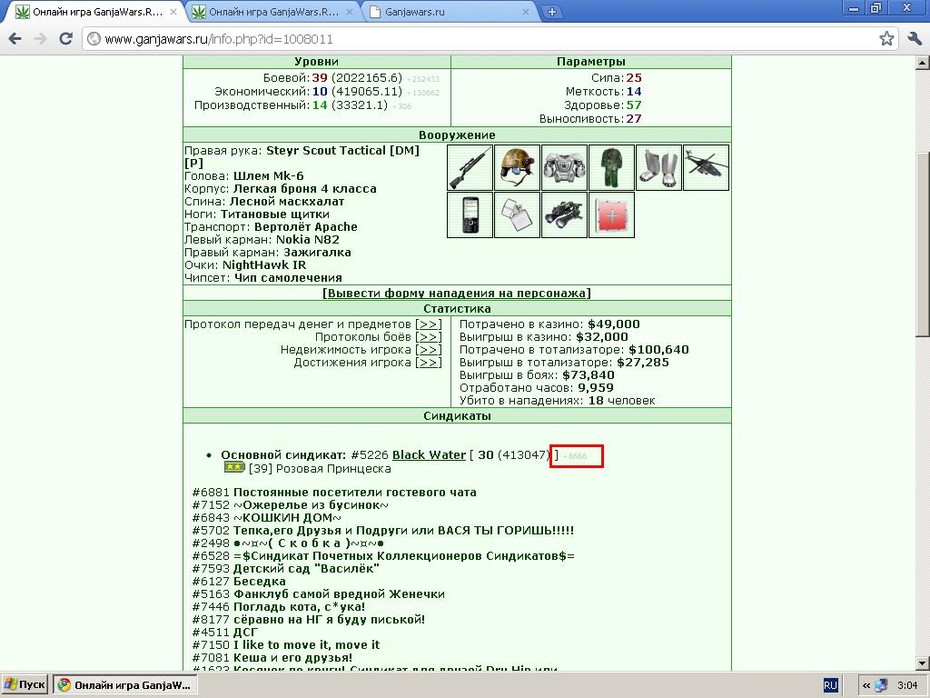
Task: Open Легкая броня 4 класса link
Action: [x=304, y=189]
